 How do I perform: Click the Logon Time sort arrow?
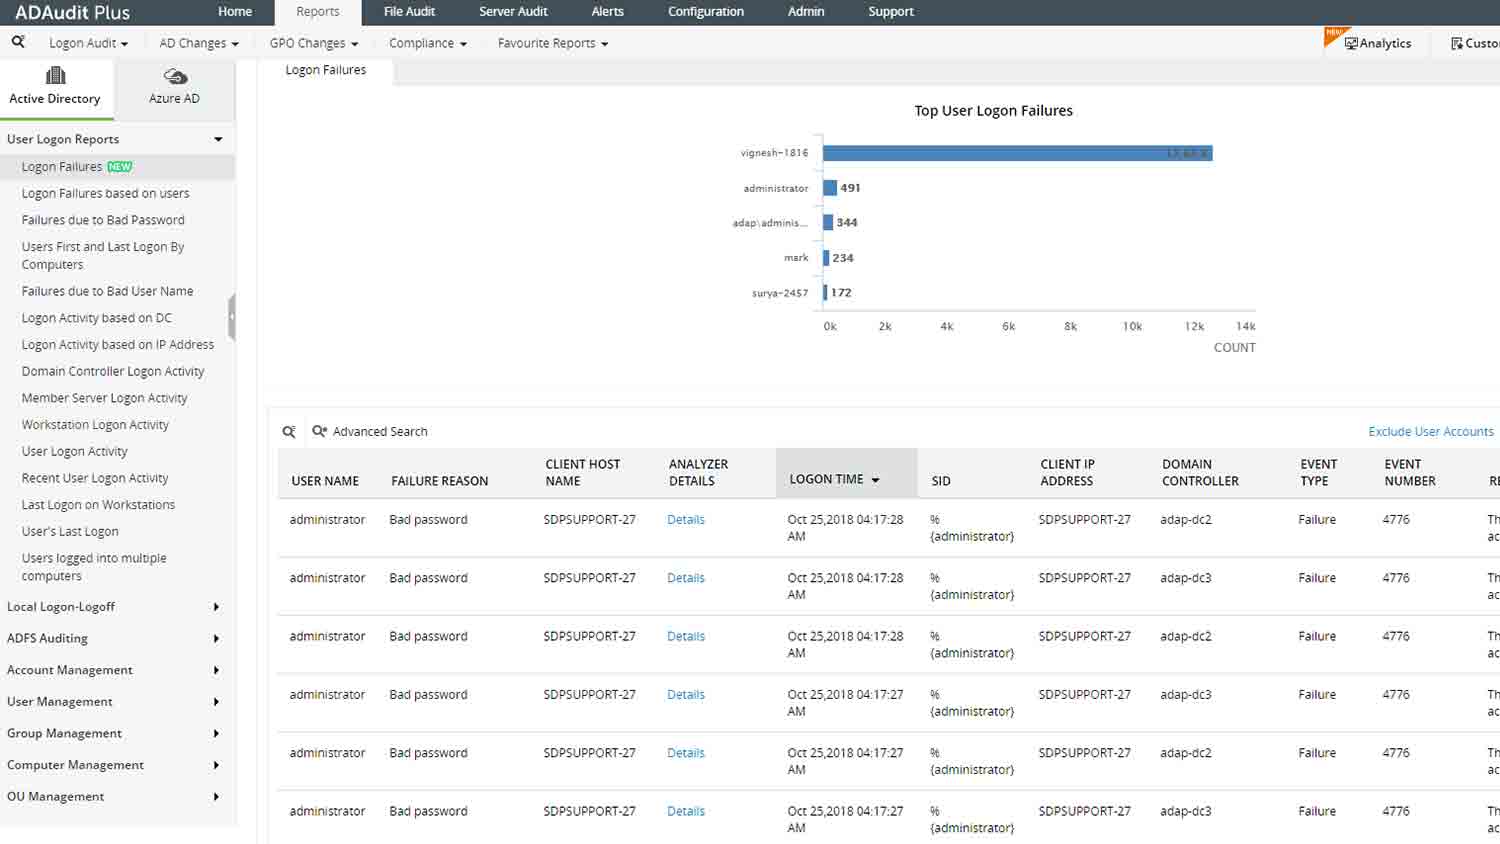(x=875, y=480)
